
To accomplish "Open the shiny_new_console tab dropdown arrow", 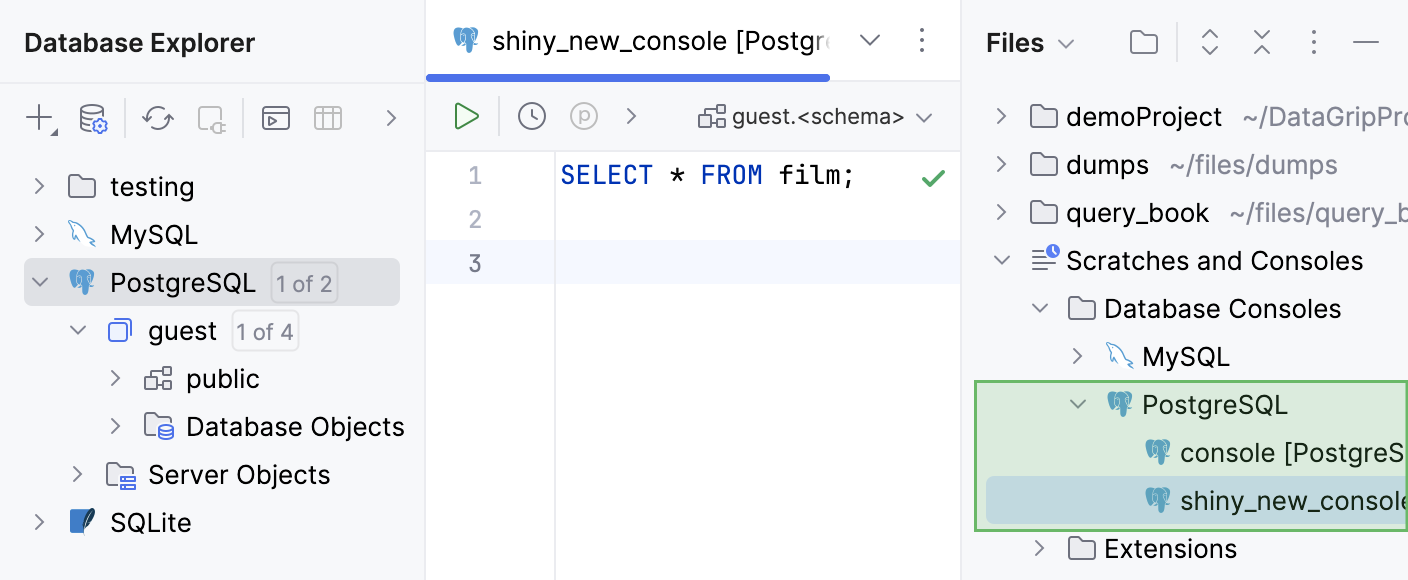I will click(869, 41).
